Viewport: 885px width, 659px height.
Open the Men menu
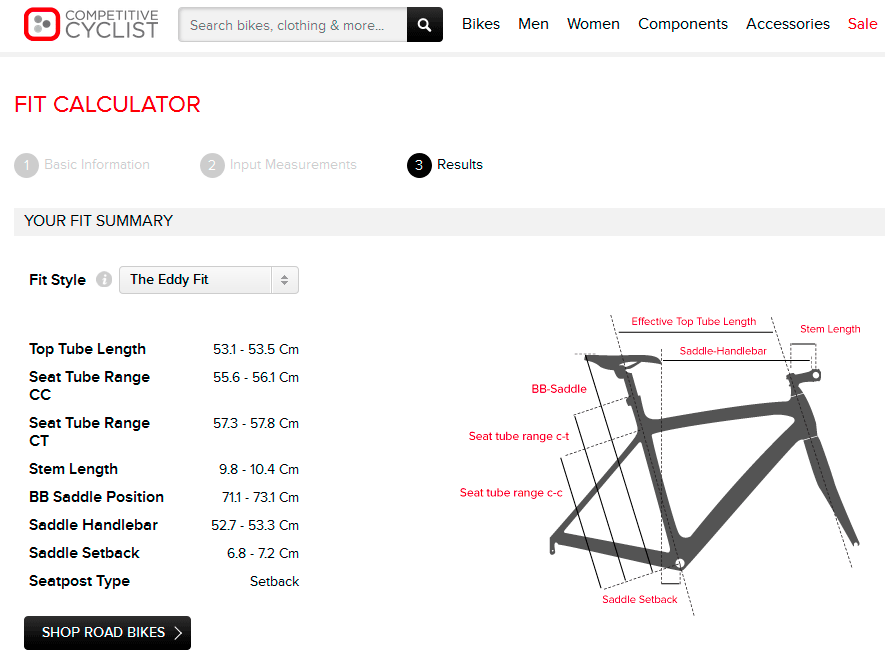pos(533,24)
